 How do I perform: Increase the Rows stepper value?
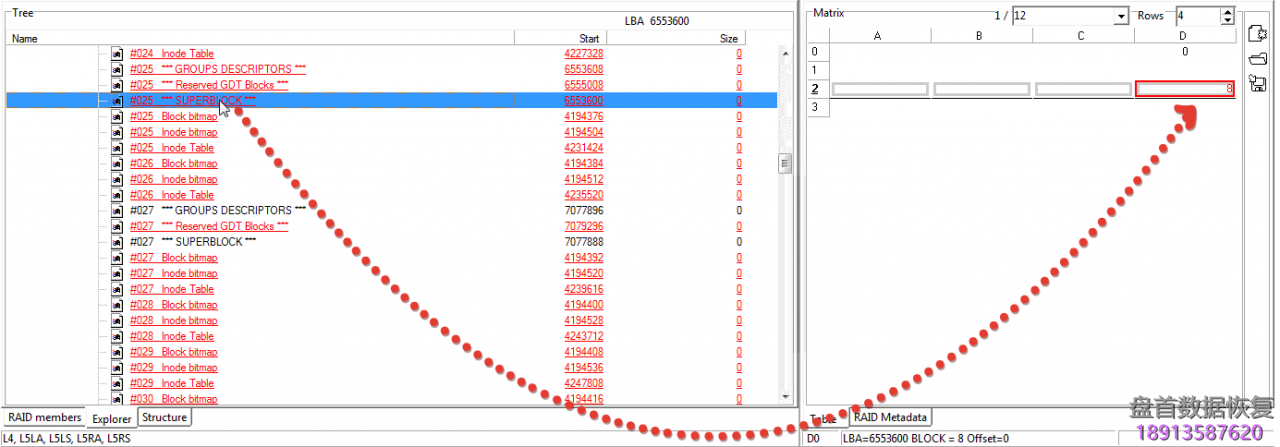click(x=1226, y=12)
